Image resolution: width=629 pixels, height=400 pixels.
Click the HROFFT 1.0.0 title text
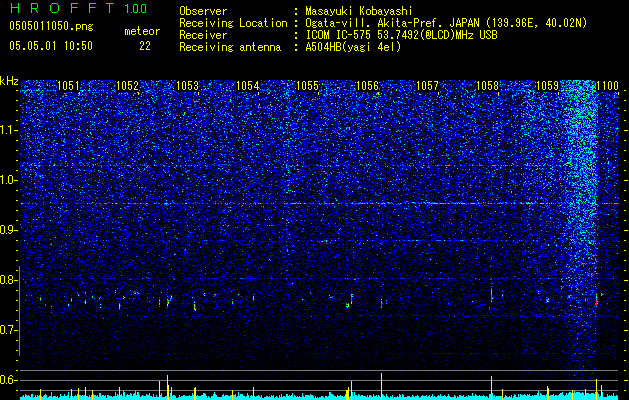tap(78, 8)
